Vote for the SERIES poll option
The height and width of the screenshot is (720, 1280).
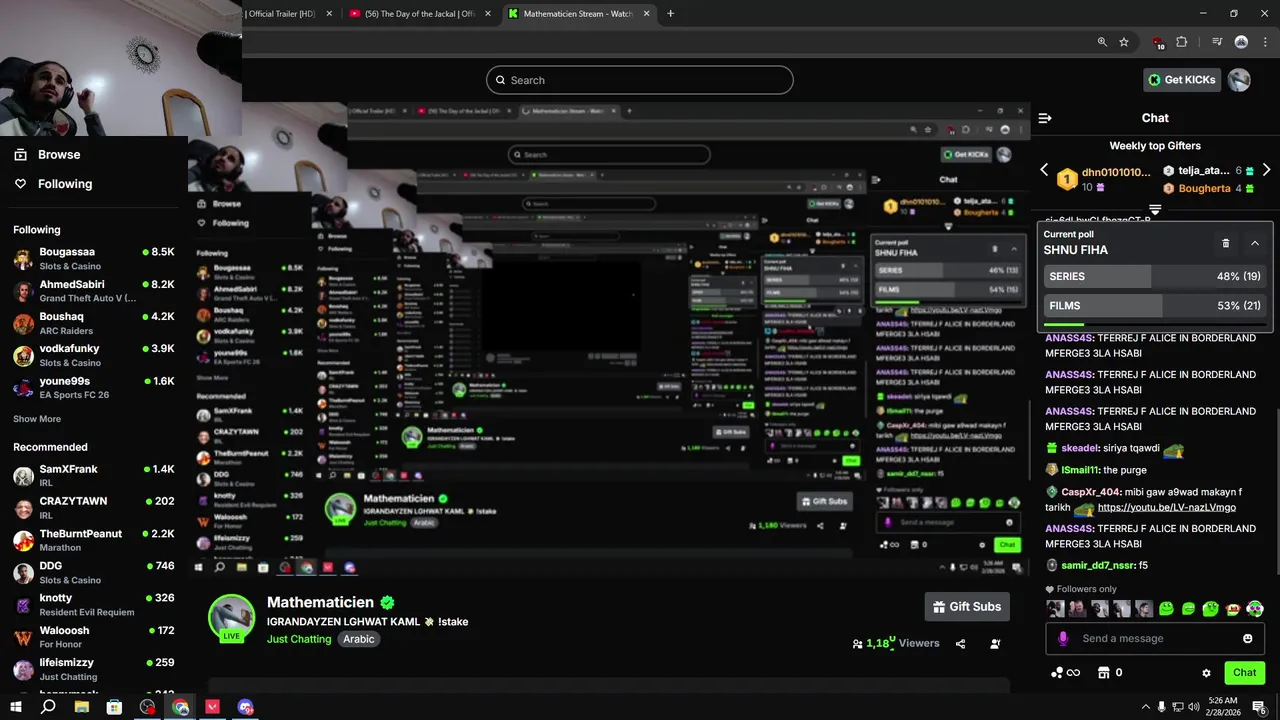[x=1155, y=276]
